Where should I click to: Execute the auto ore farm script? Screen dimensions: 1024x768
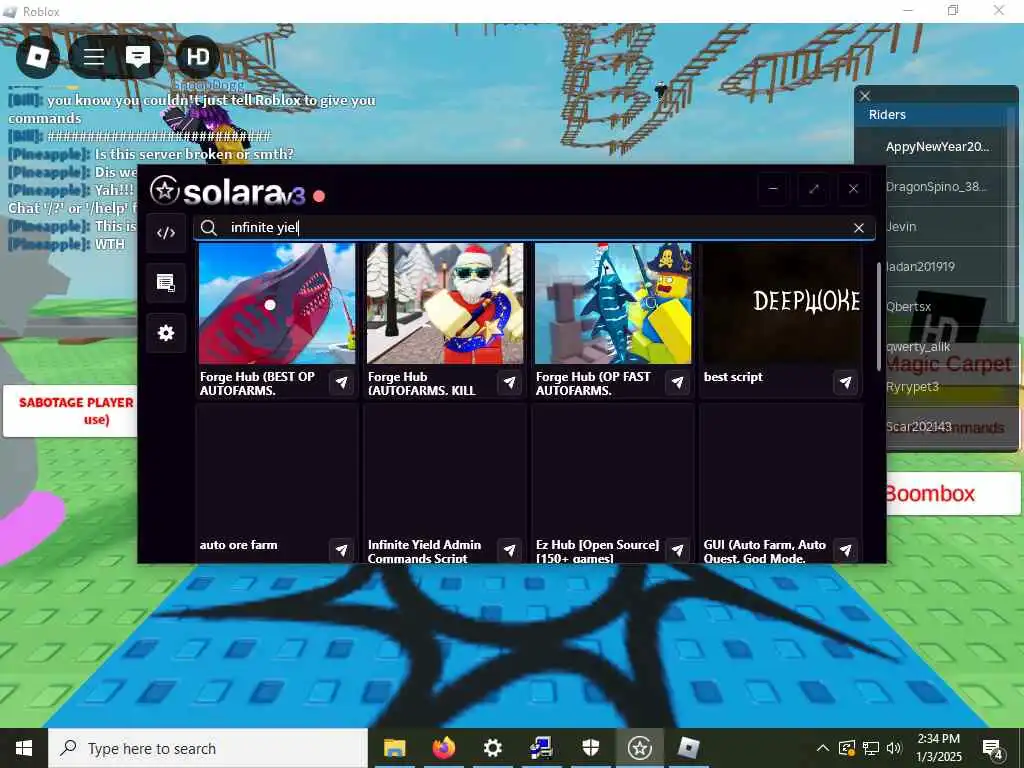click(342, 551)
